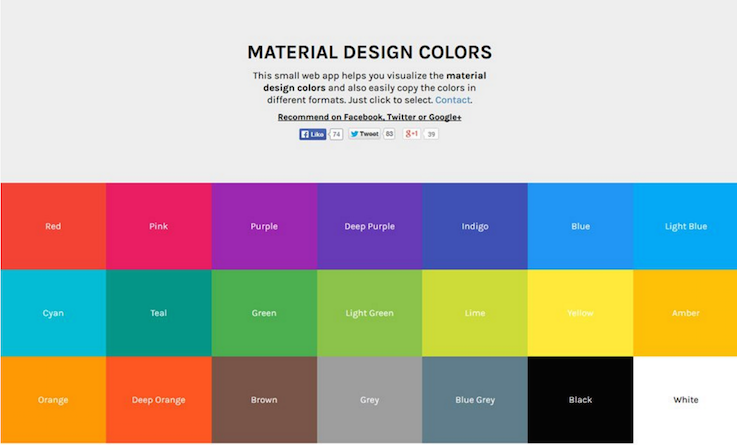
Task: Select the Black color tile
Action: click(580, 400)
